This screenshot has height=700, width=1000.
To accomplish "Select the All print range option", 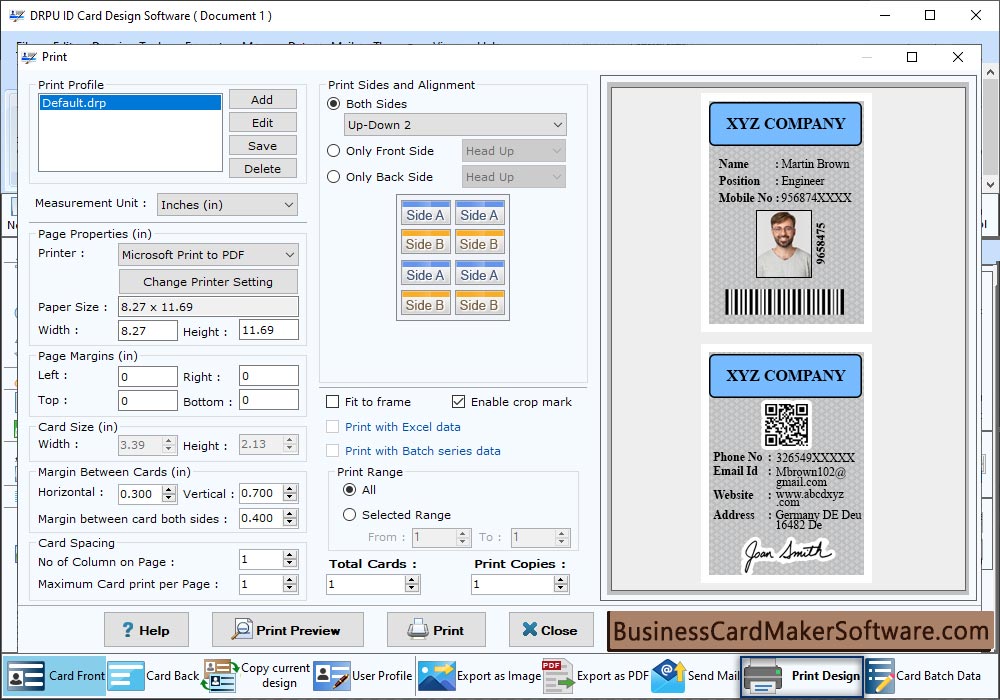I will pos(349,490).
